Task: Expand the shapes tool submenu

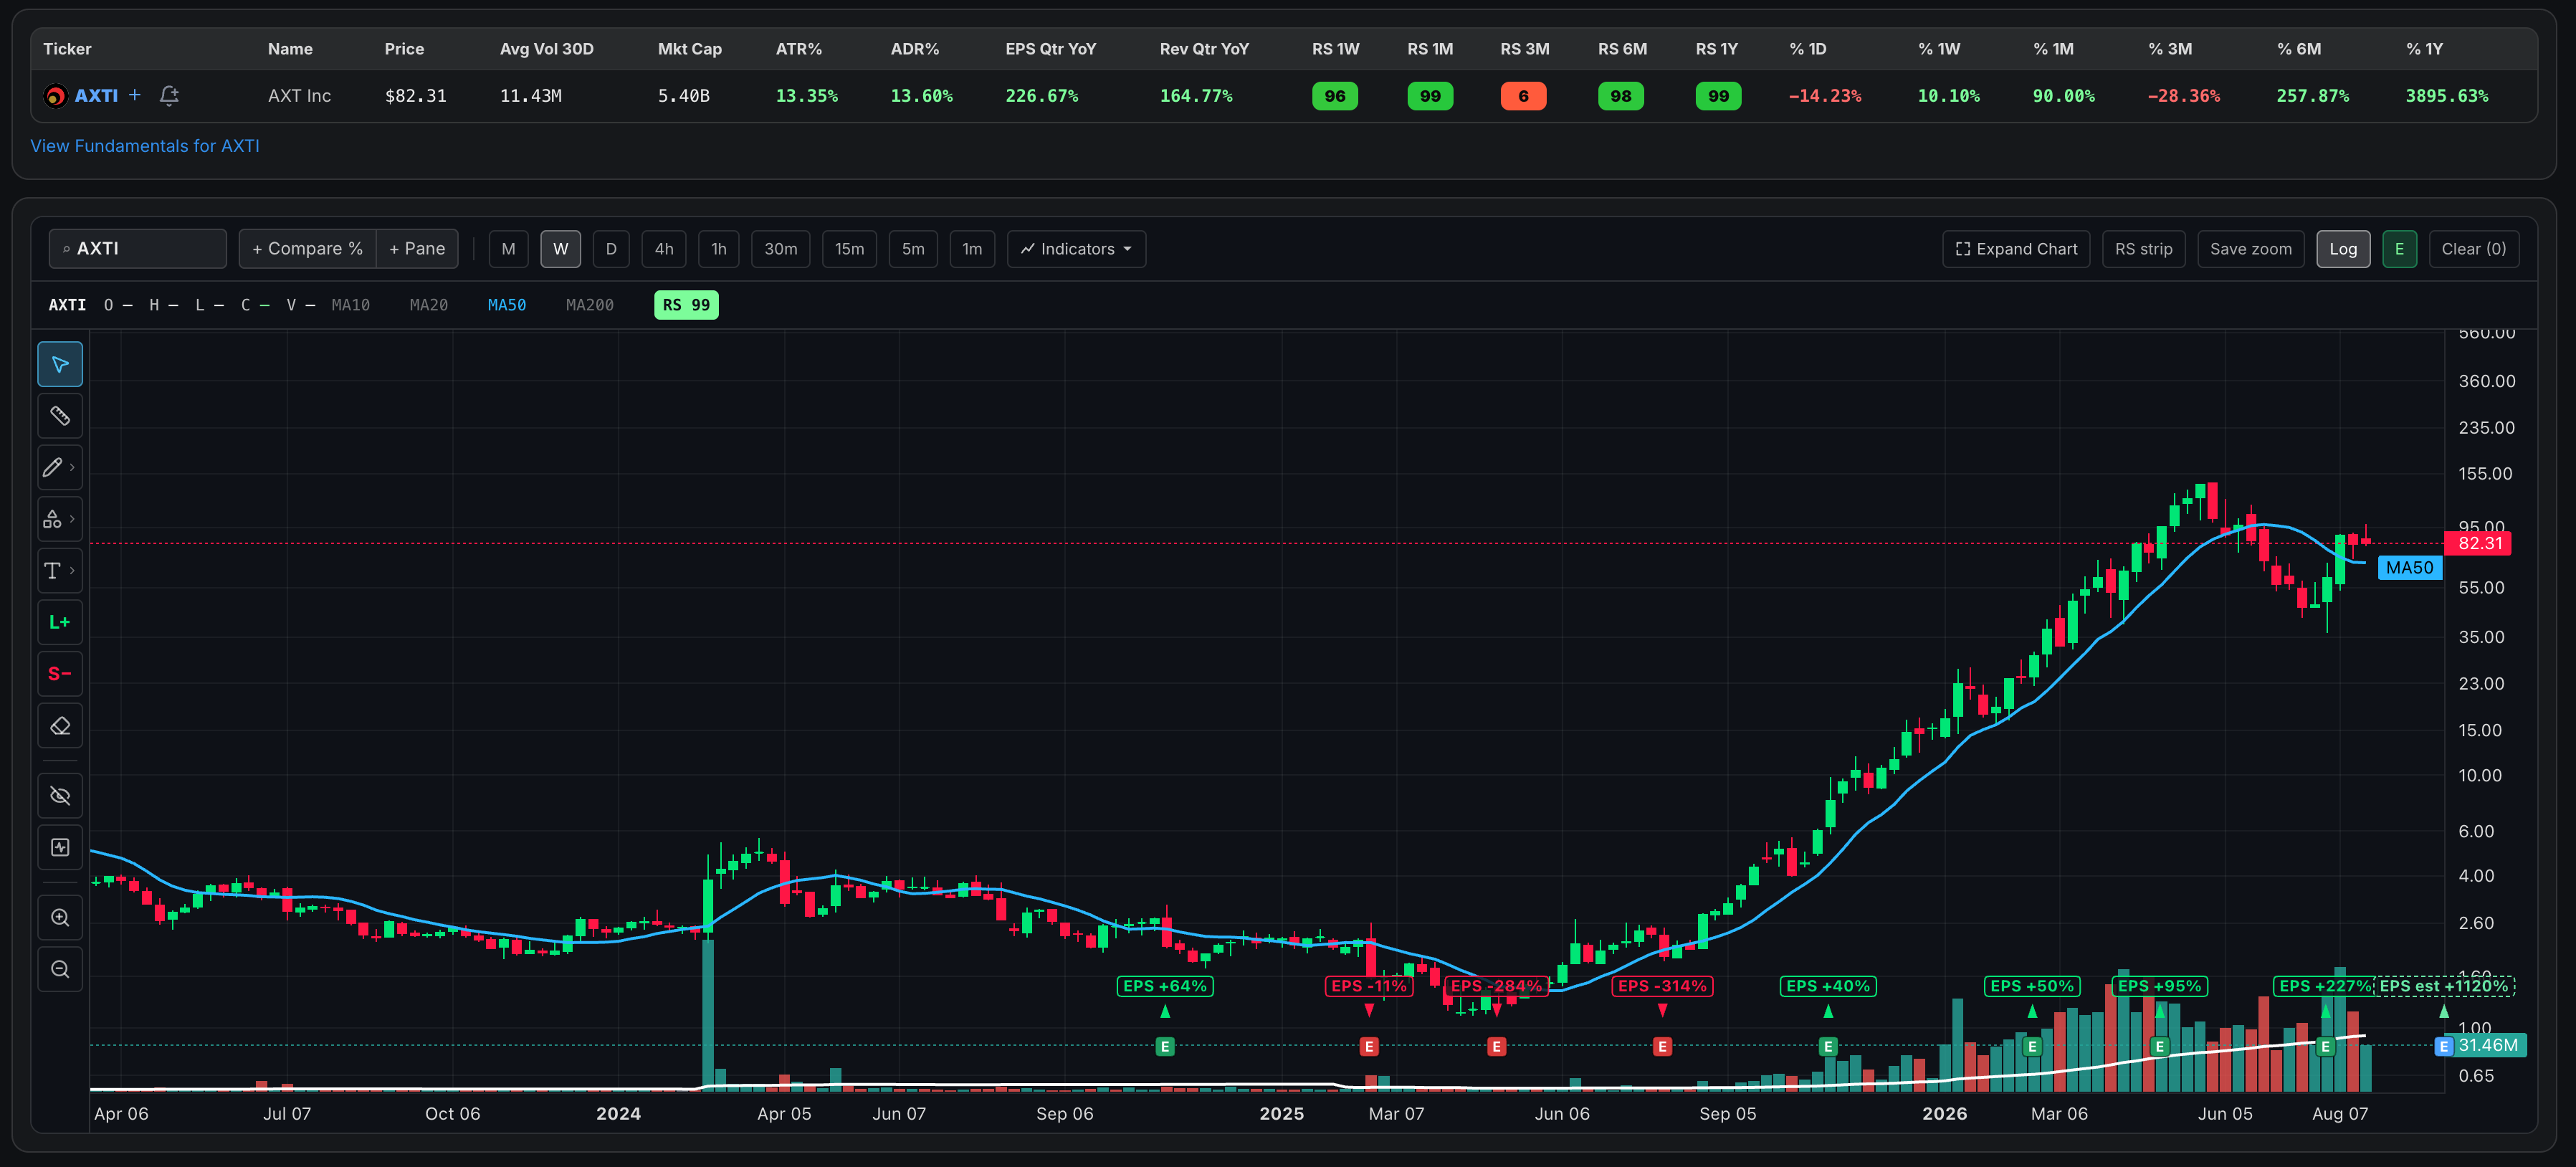Action: click(60, 519)
